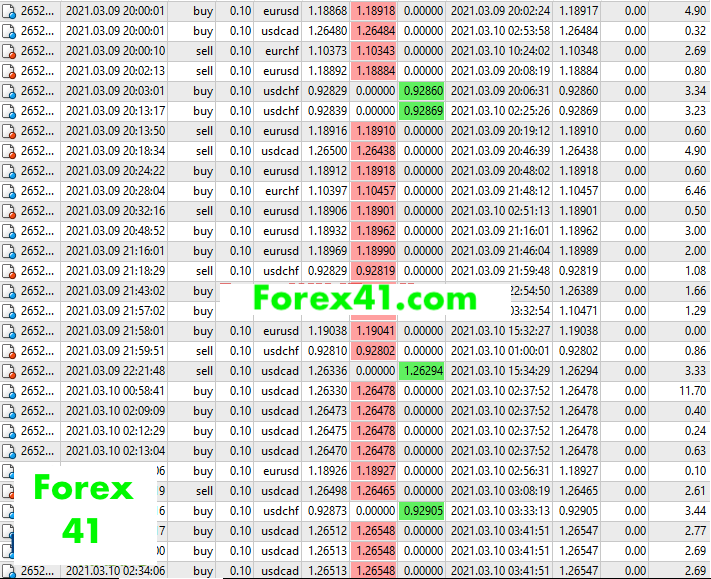Screen dimensions: 711x579
Task: Click close time "2021.03.10 01:00:01"
Action: 500,351
